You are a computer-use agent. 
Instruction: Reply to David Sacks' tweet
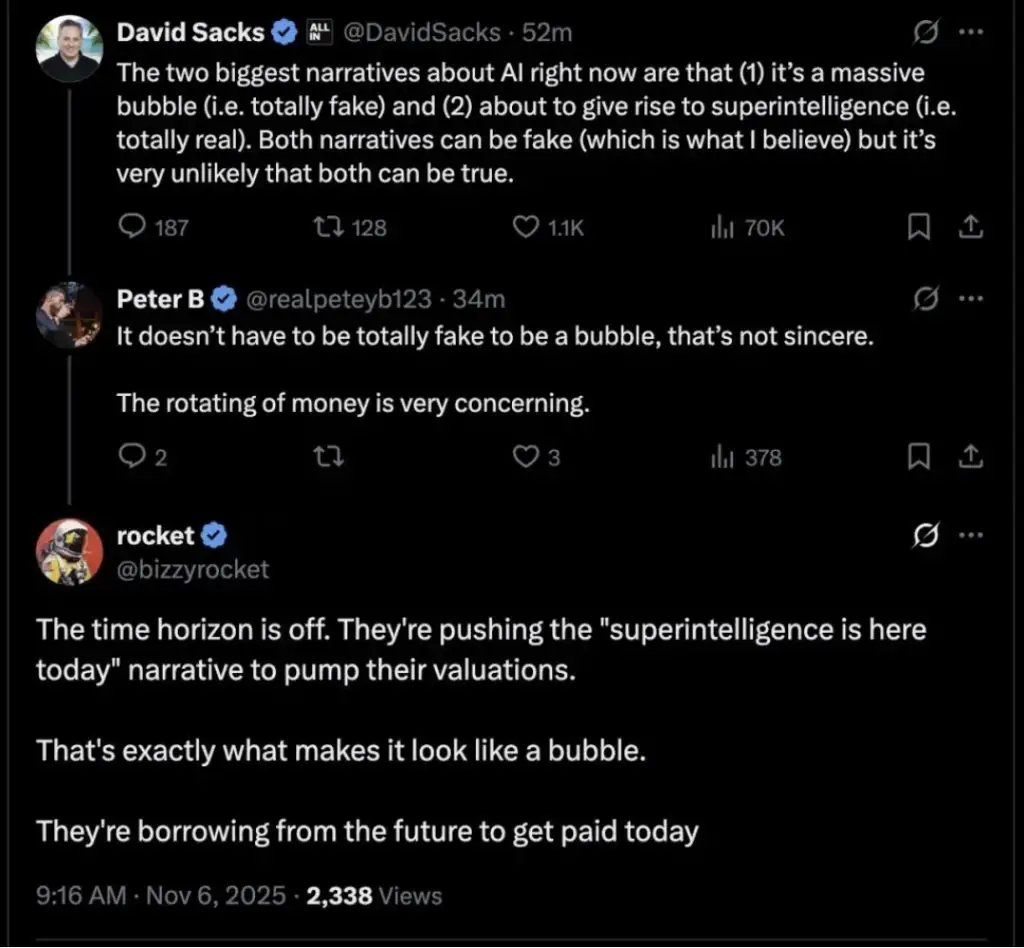pyautogui.click(x=132, y=228)
